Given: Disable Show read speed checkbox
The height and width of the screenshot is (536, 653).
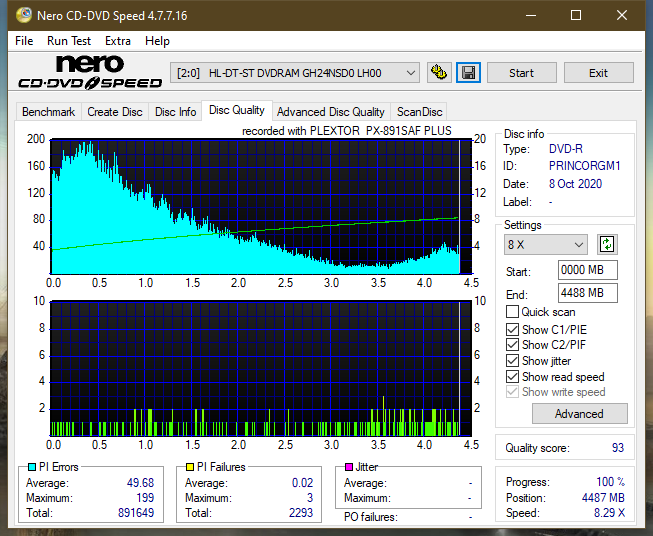Looking at the screenshot, I should tap(512, 376).
